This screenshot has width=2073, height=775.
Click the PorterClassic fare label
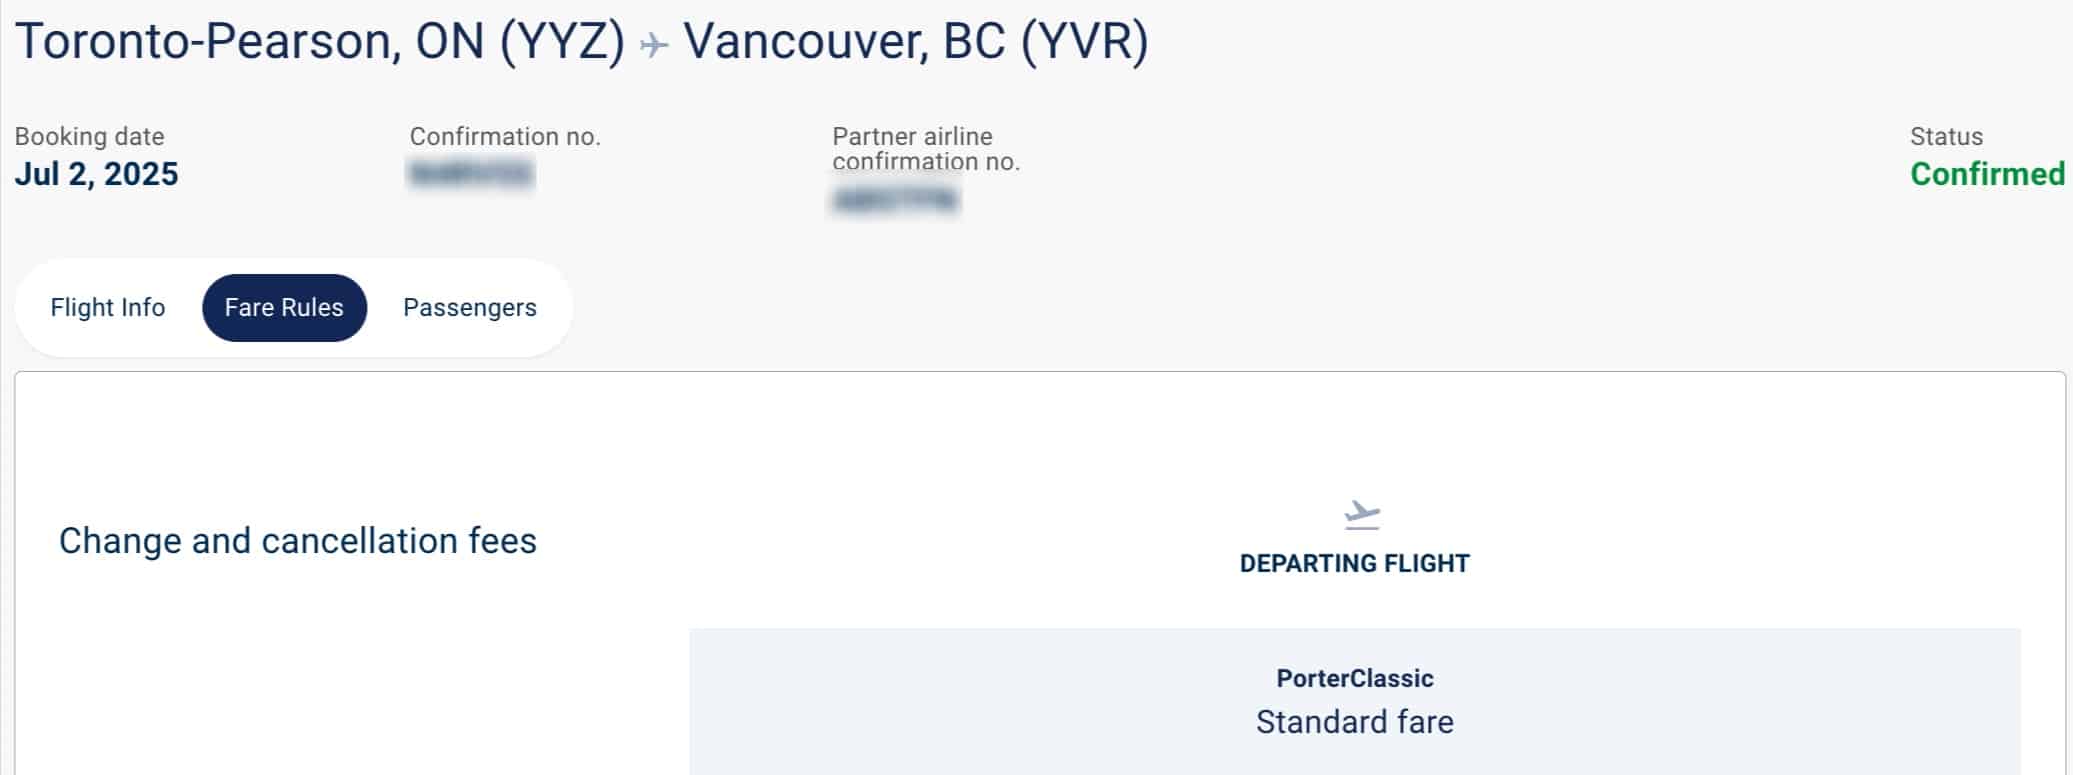(1357, 677)
